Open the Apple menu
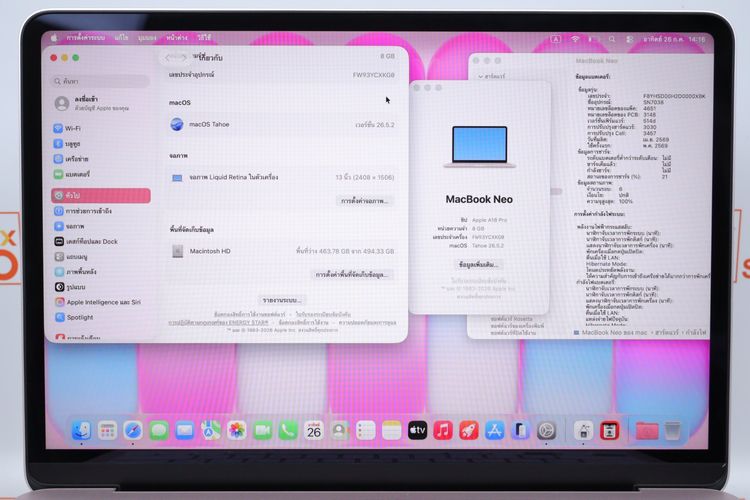The width and height of the screenshot is (750, 500). click(x=54, y=38)
